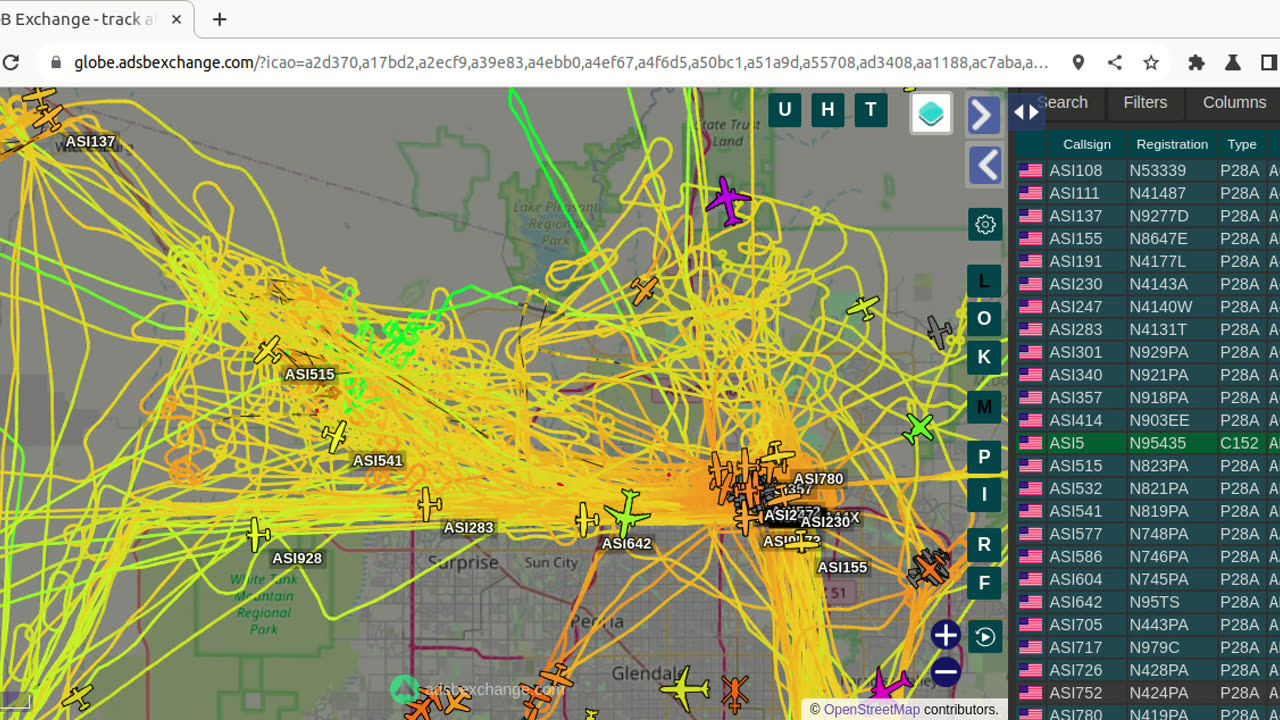Click the R map option button
The height and width of the screenshot is (720, 1280).
[x=984, y=544]
